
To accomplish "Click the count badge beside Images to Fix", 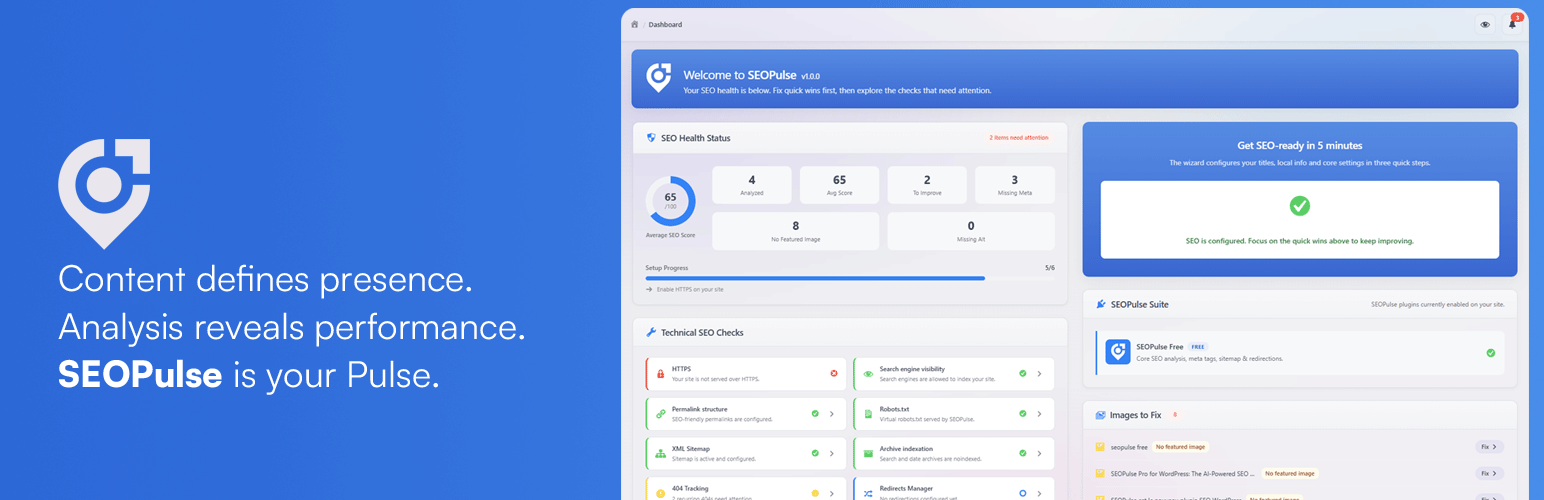I will coord(1175,414).
